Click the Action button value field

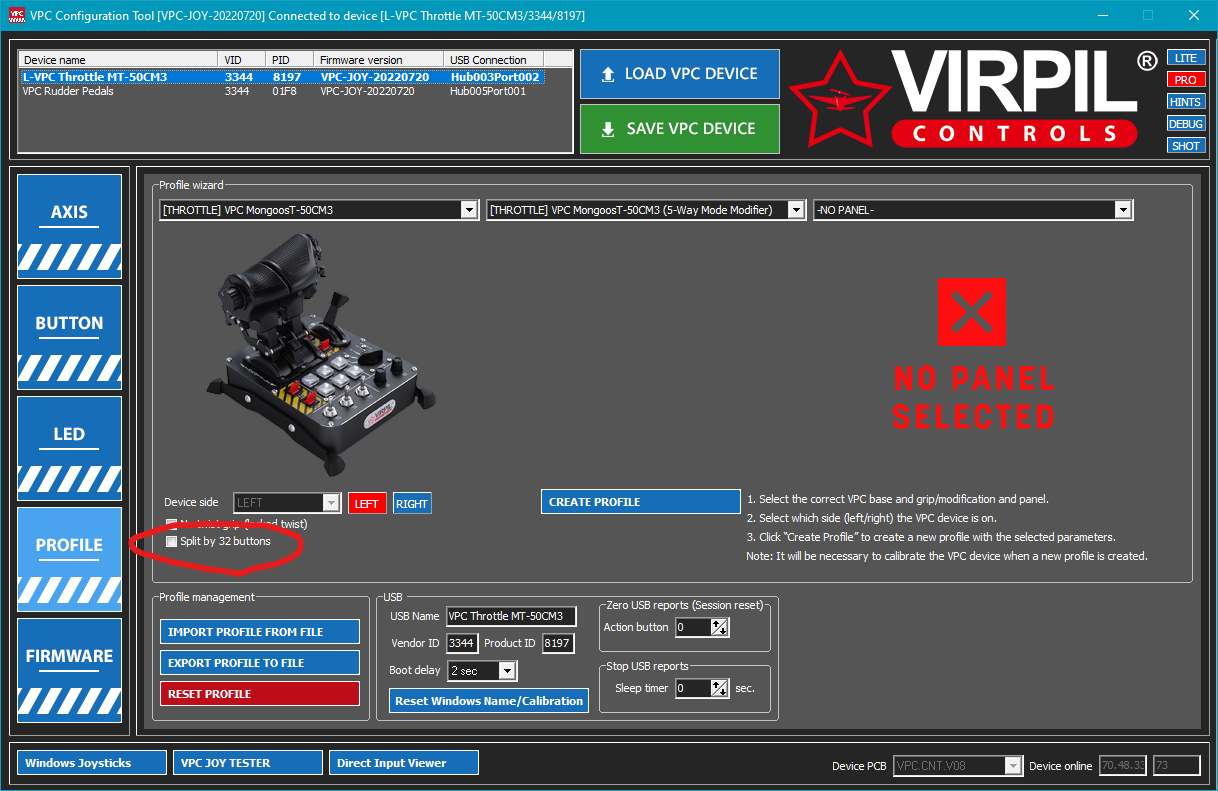coord(694,628)
